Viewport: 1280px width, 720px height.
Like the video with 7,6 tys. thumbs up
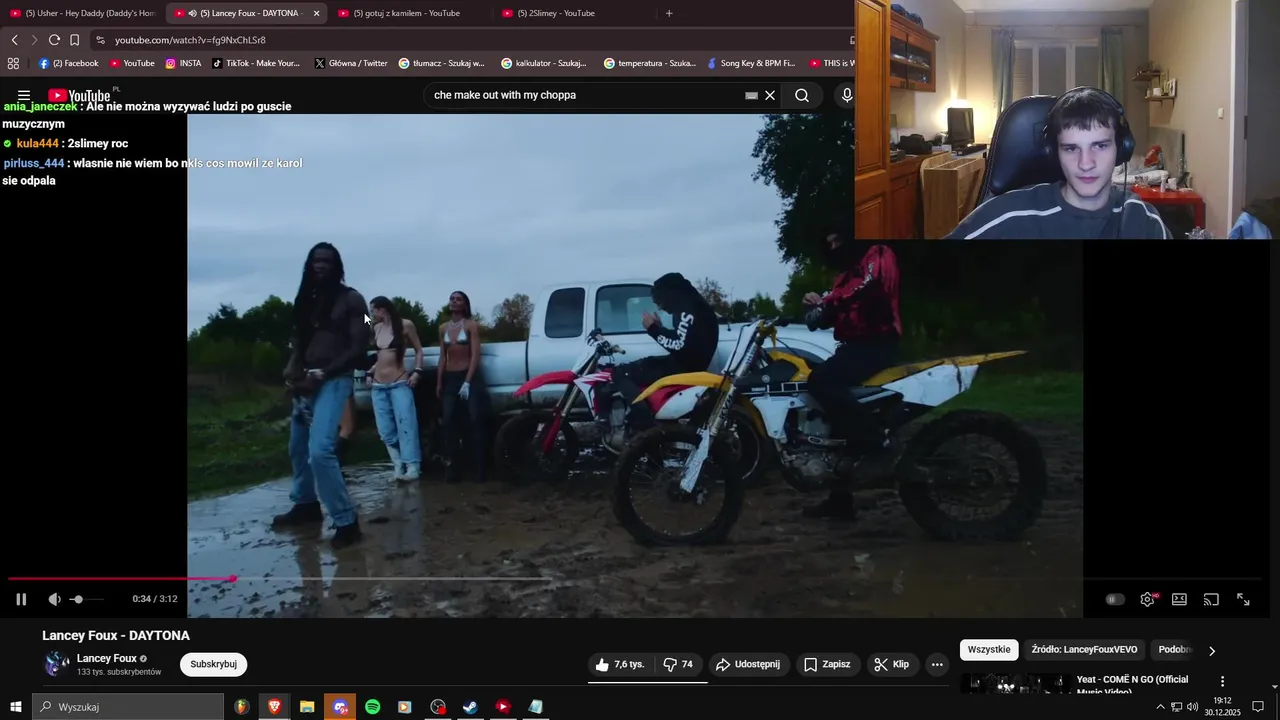(x=620, y=664)
